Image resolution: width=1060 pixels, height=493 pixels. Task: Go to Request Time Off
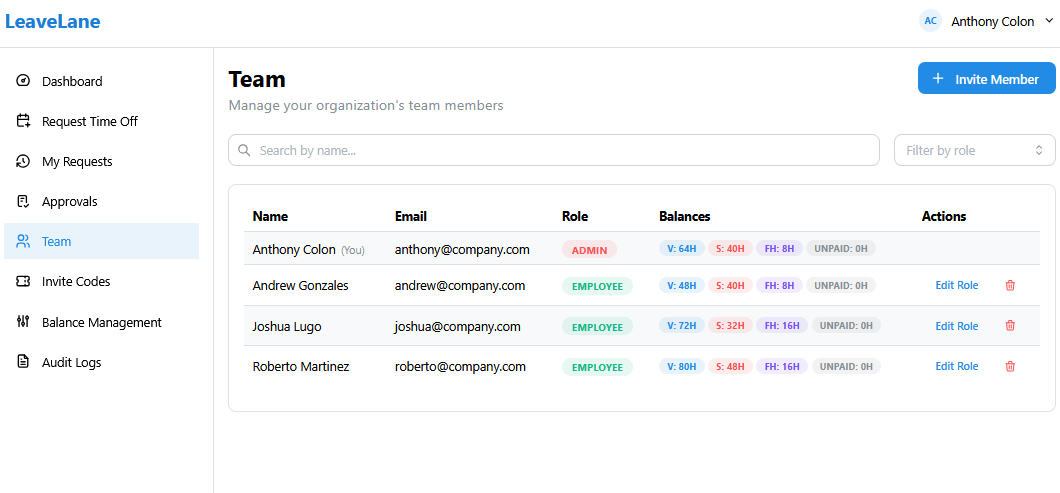pos(101,121)
